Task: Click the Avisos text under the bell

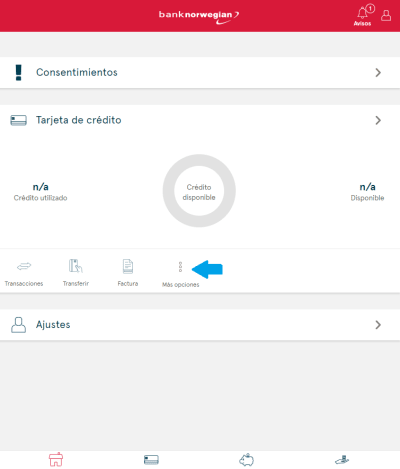Action: (x=362, y=23)
